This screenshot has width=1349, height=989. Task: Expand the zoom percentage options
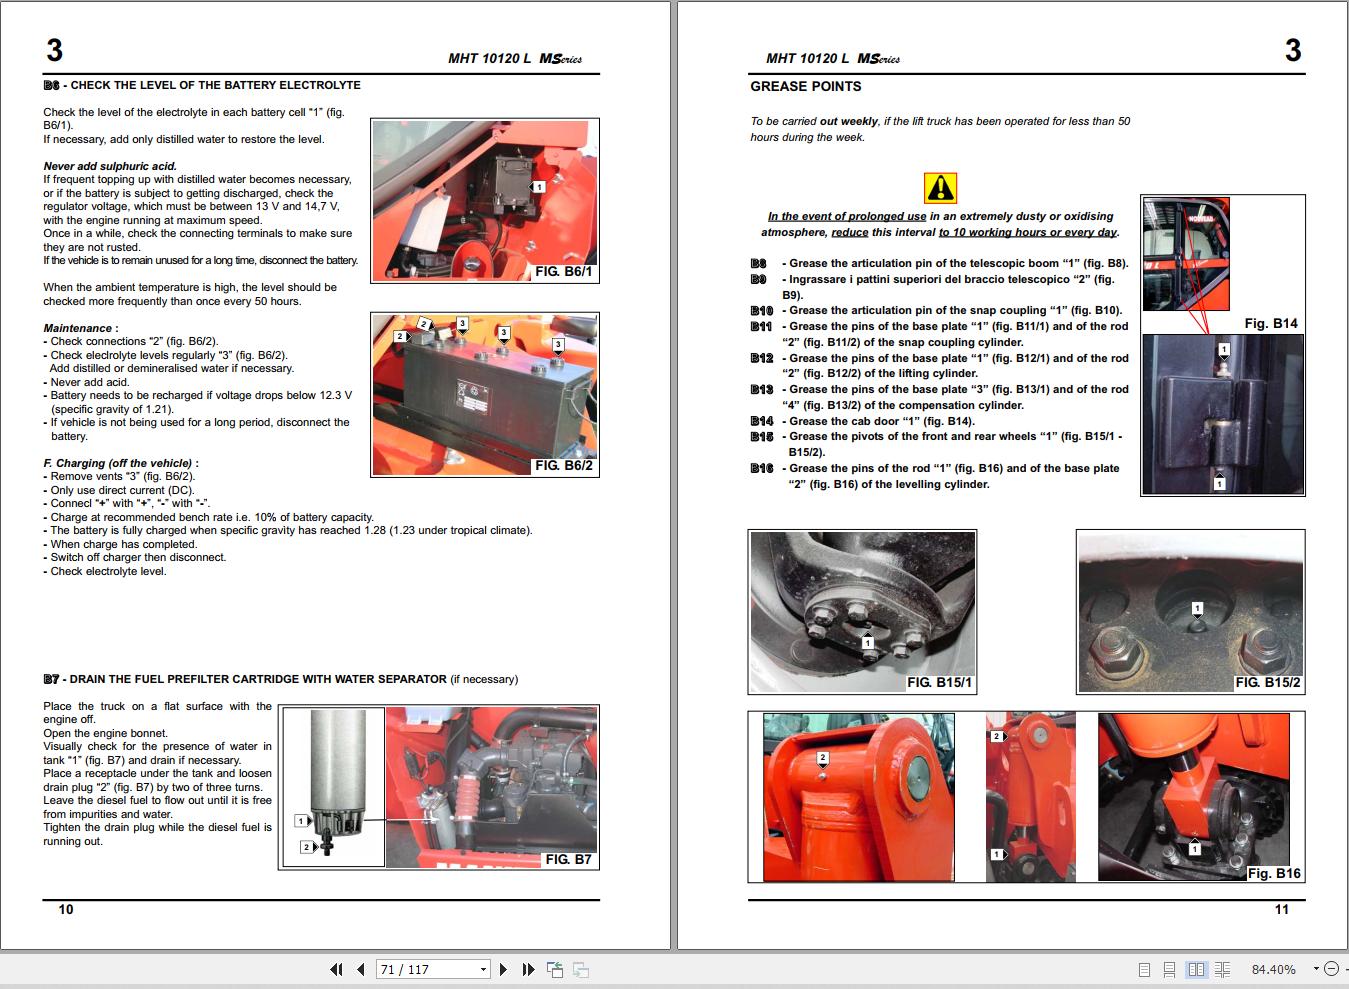pos(1316,969)
